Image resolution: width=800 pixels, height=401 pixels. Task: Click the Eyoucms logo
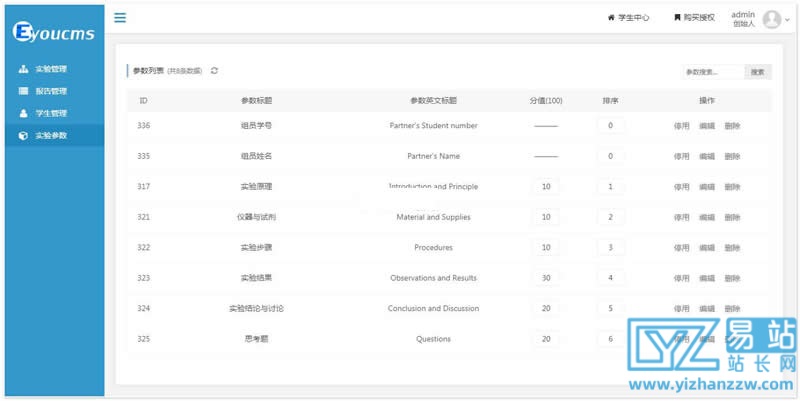[54, 33]
